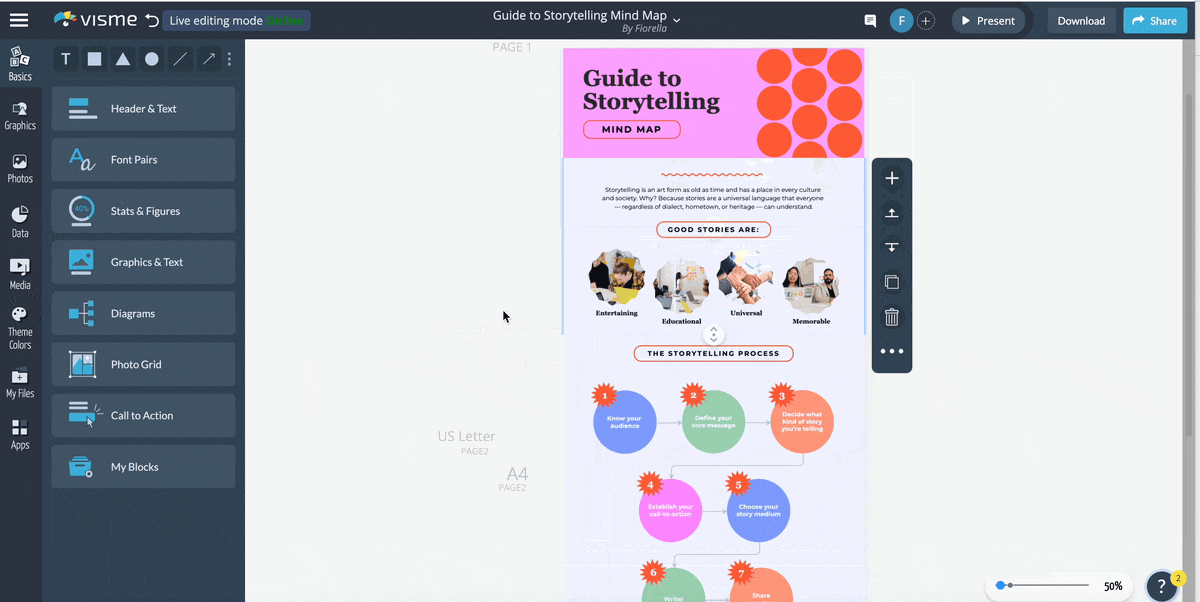1200x602 pixels.
Task: Add a new block with the plus icon
Action: (891, 178)
